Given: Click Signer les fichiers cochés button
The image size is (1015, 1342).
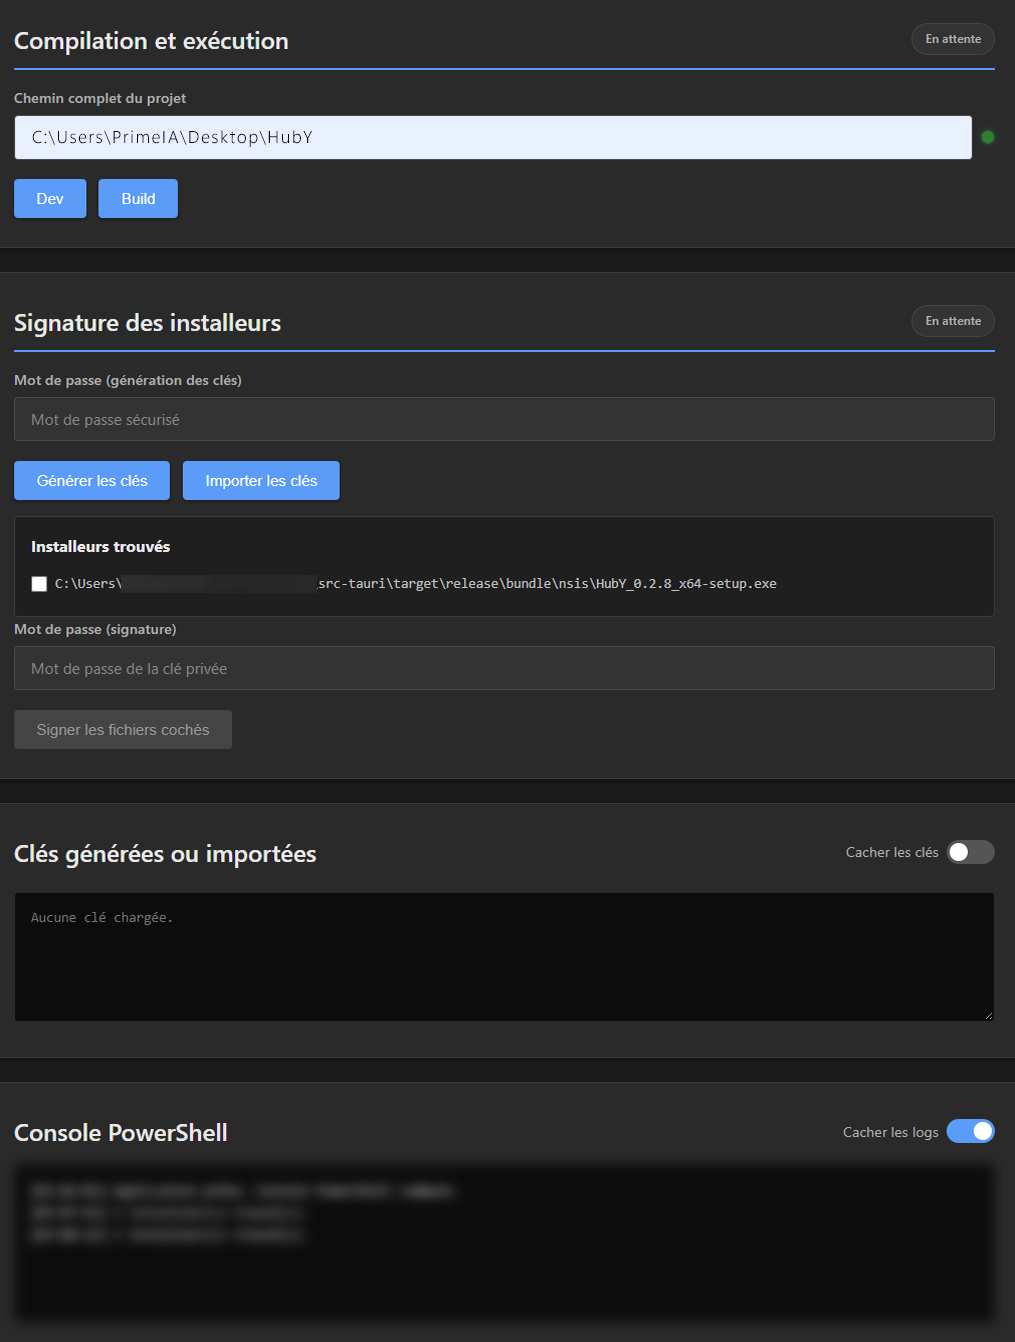Looking at the screenshot, I should 123,729.
